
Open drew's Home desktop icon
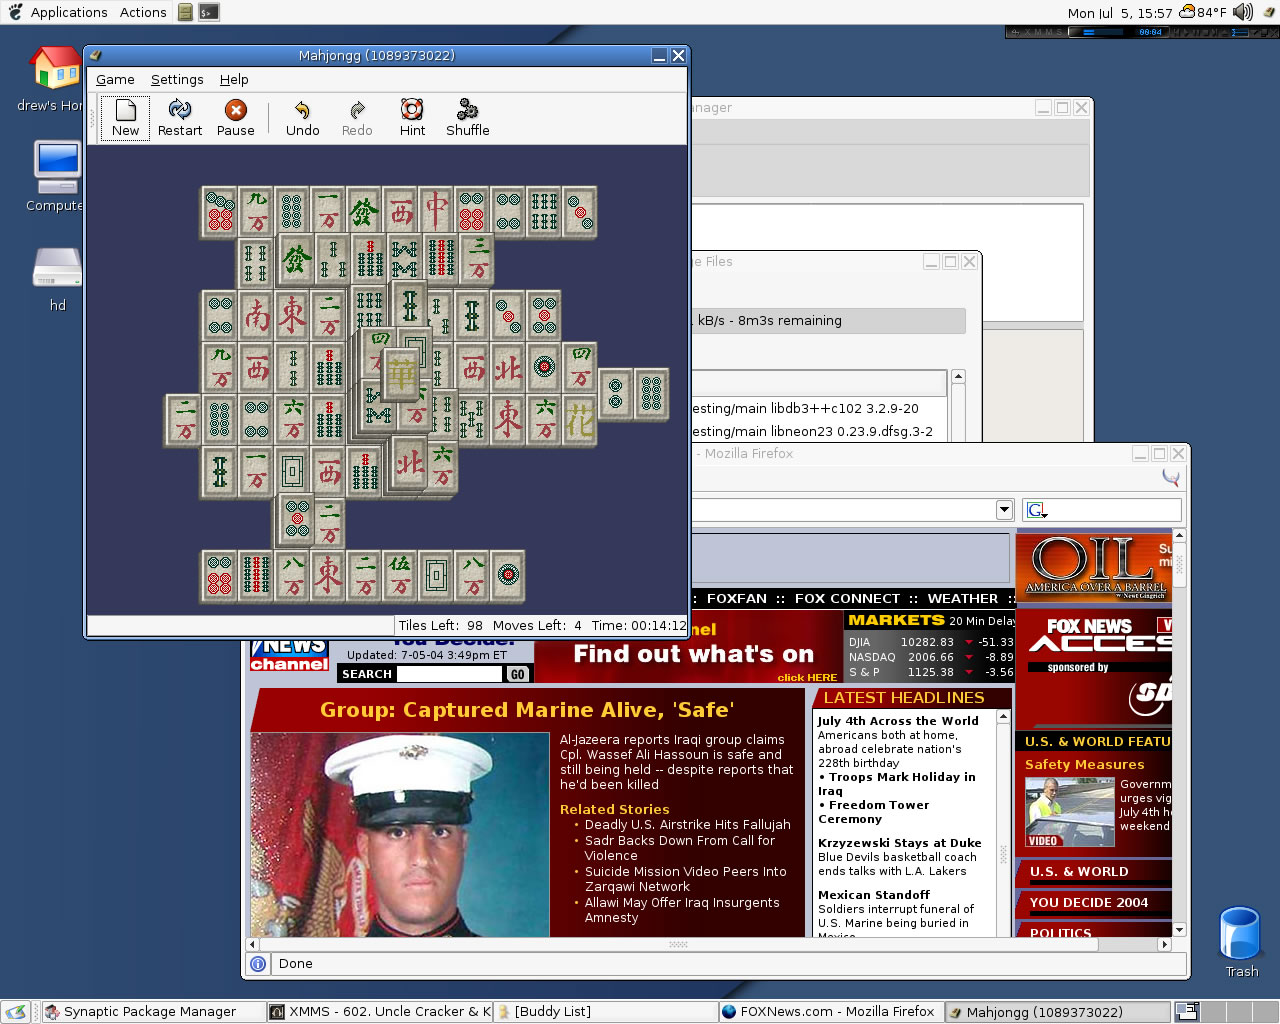pyautogui.click(x=55, y=78)
